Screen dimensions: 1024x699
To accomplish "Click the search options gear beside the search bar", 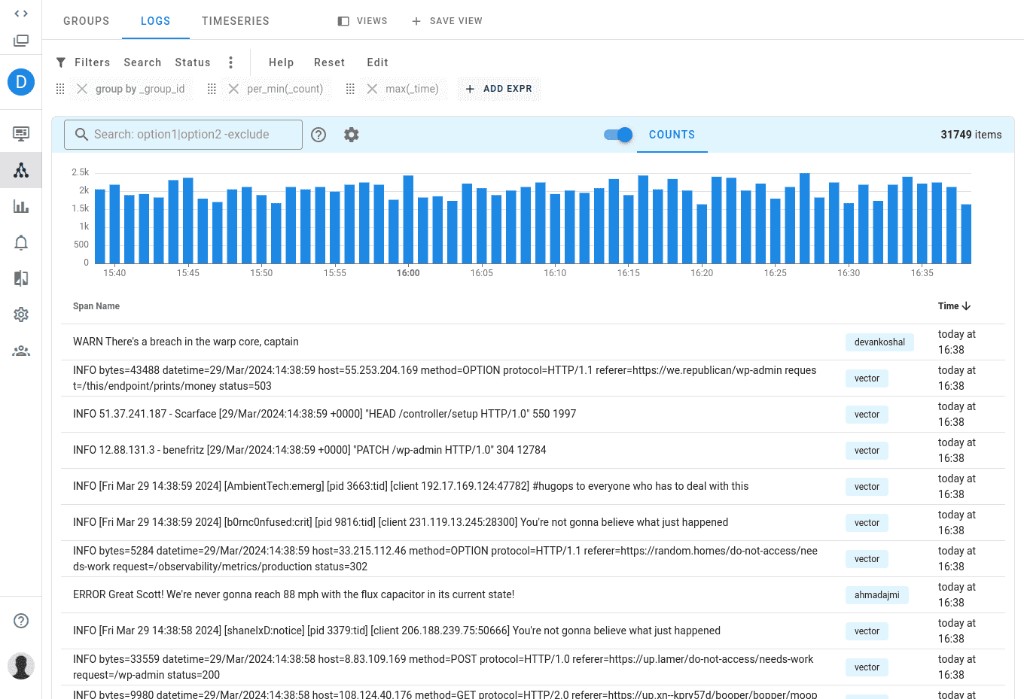I will pos(351,133).
